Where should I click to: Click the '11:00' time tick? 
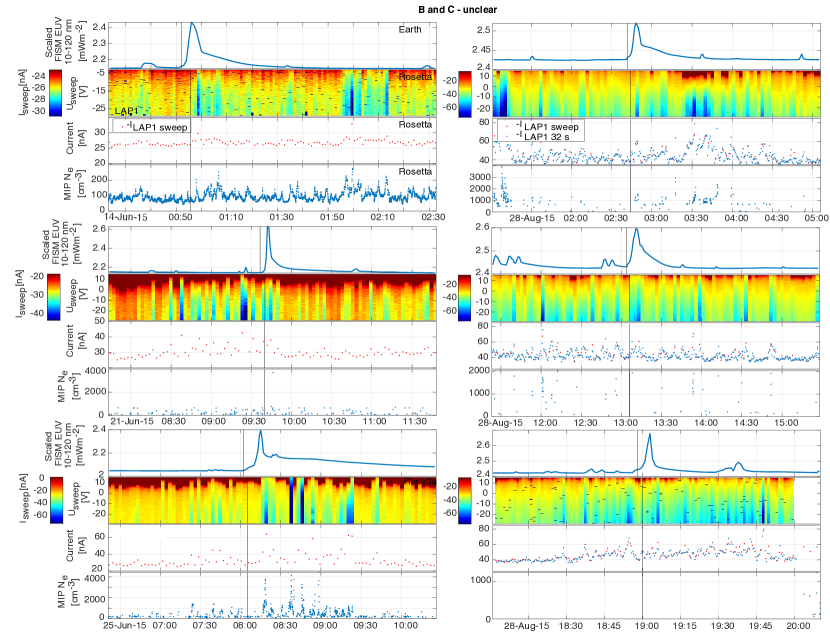tap(374, 421)
